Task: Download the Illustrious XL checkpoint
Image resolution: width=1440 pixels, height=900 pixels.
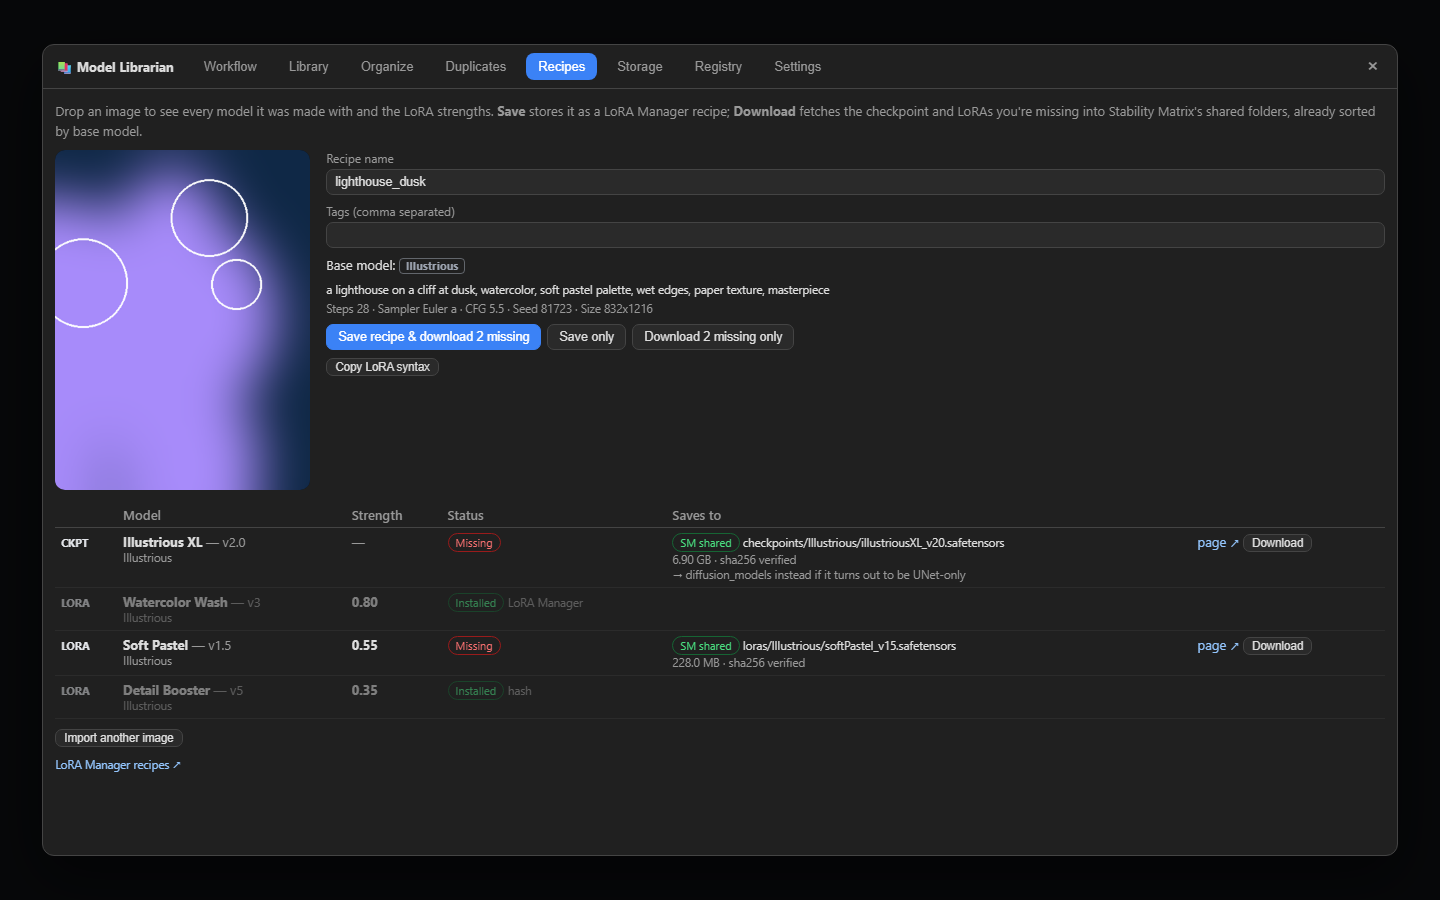Action: (1277, 543)
